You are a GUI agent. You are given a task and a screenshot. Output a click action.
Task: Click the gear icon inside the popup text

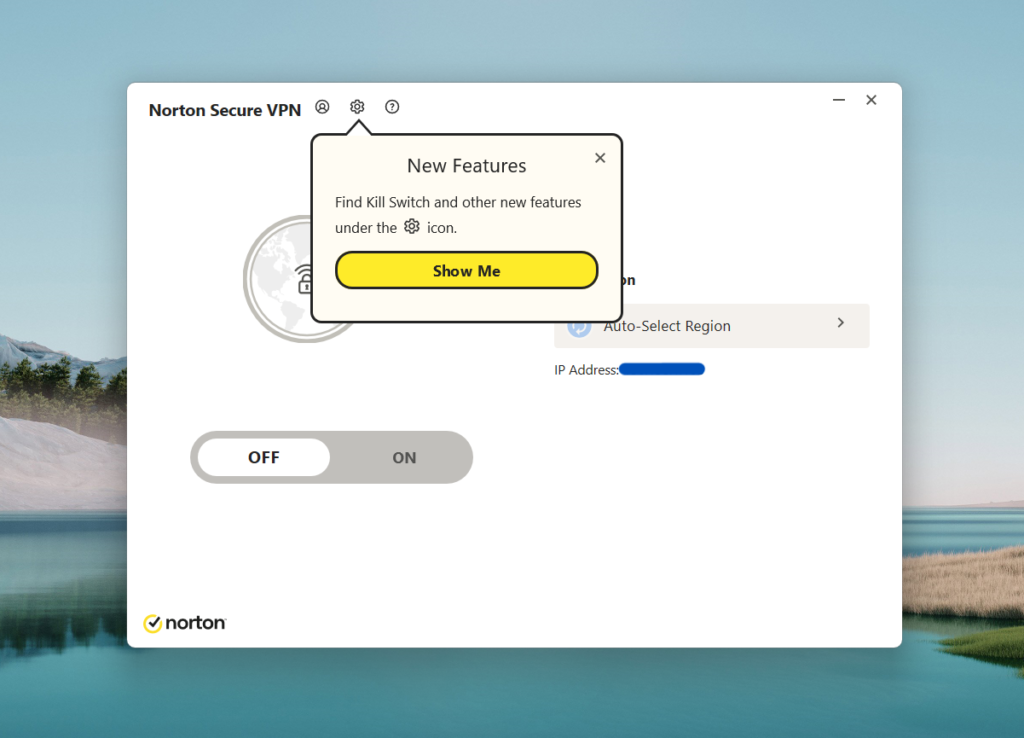pyautogui.click(x=412, y=227)
